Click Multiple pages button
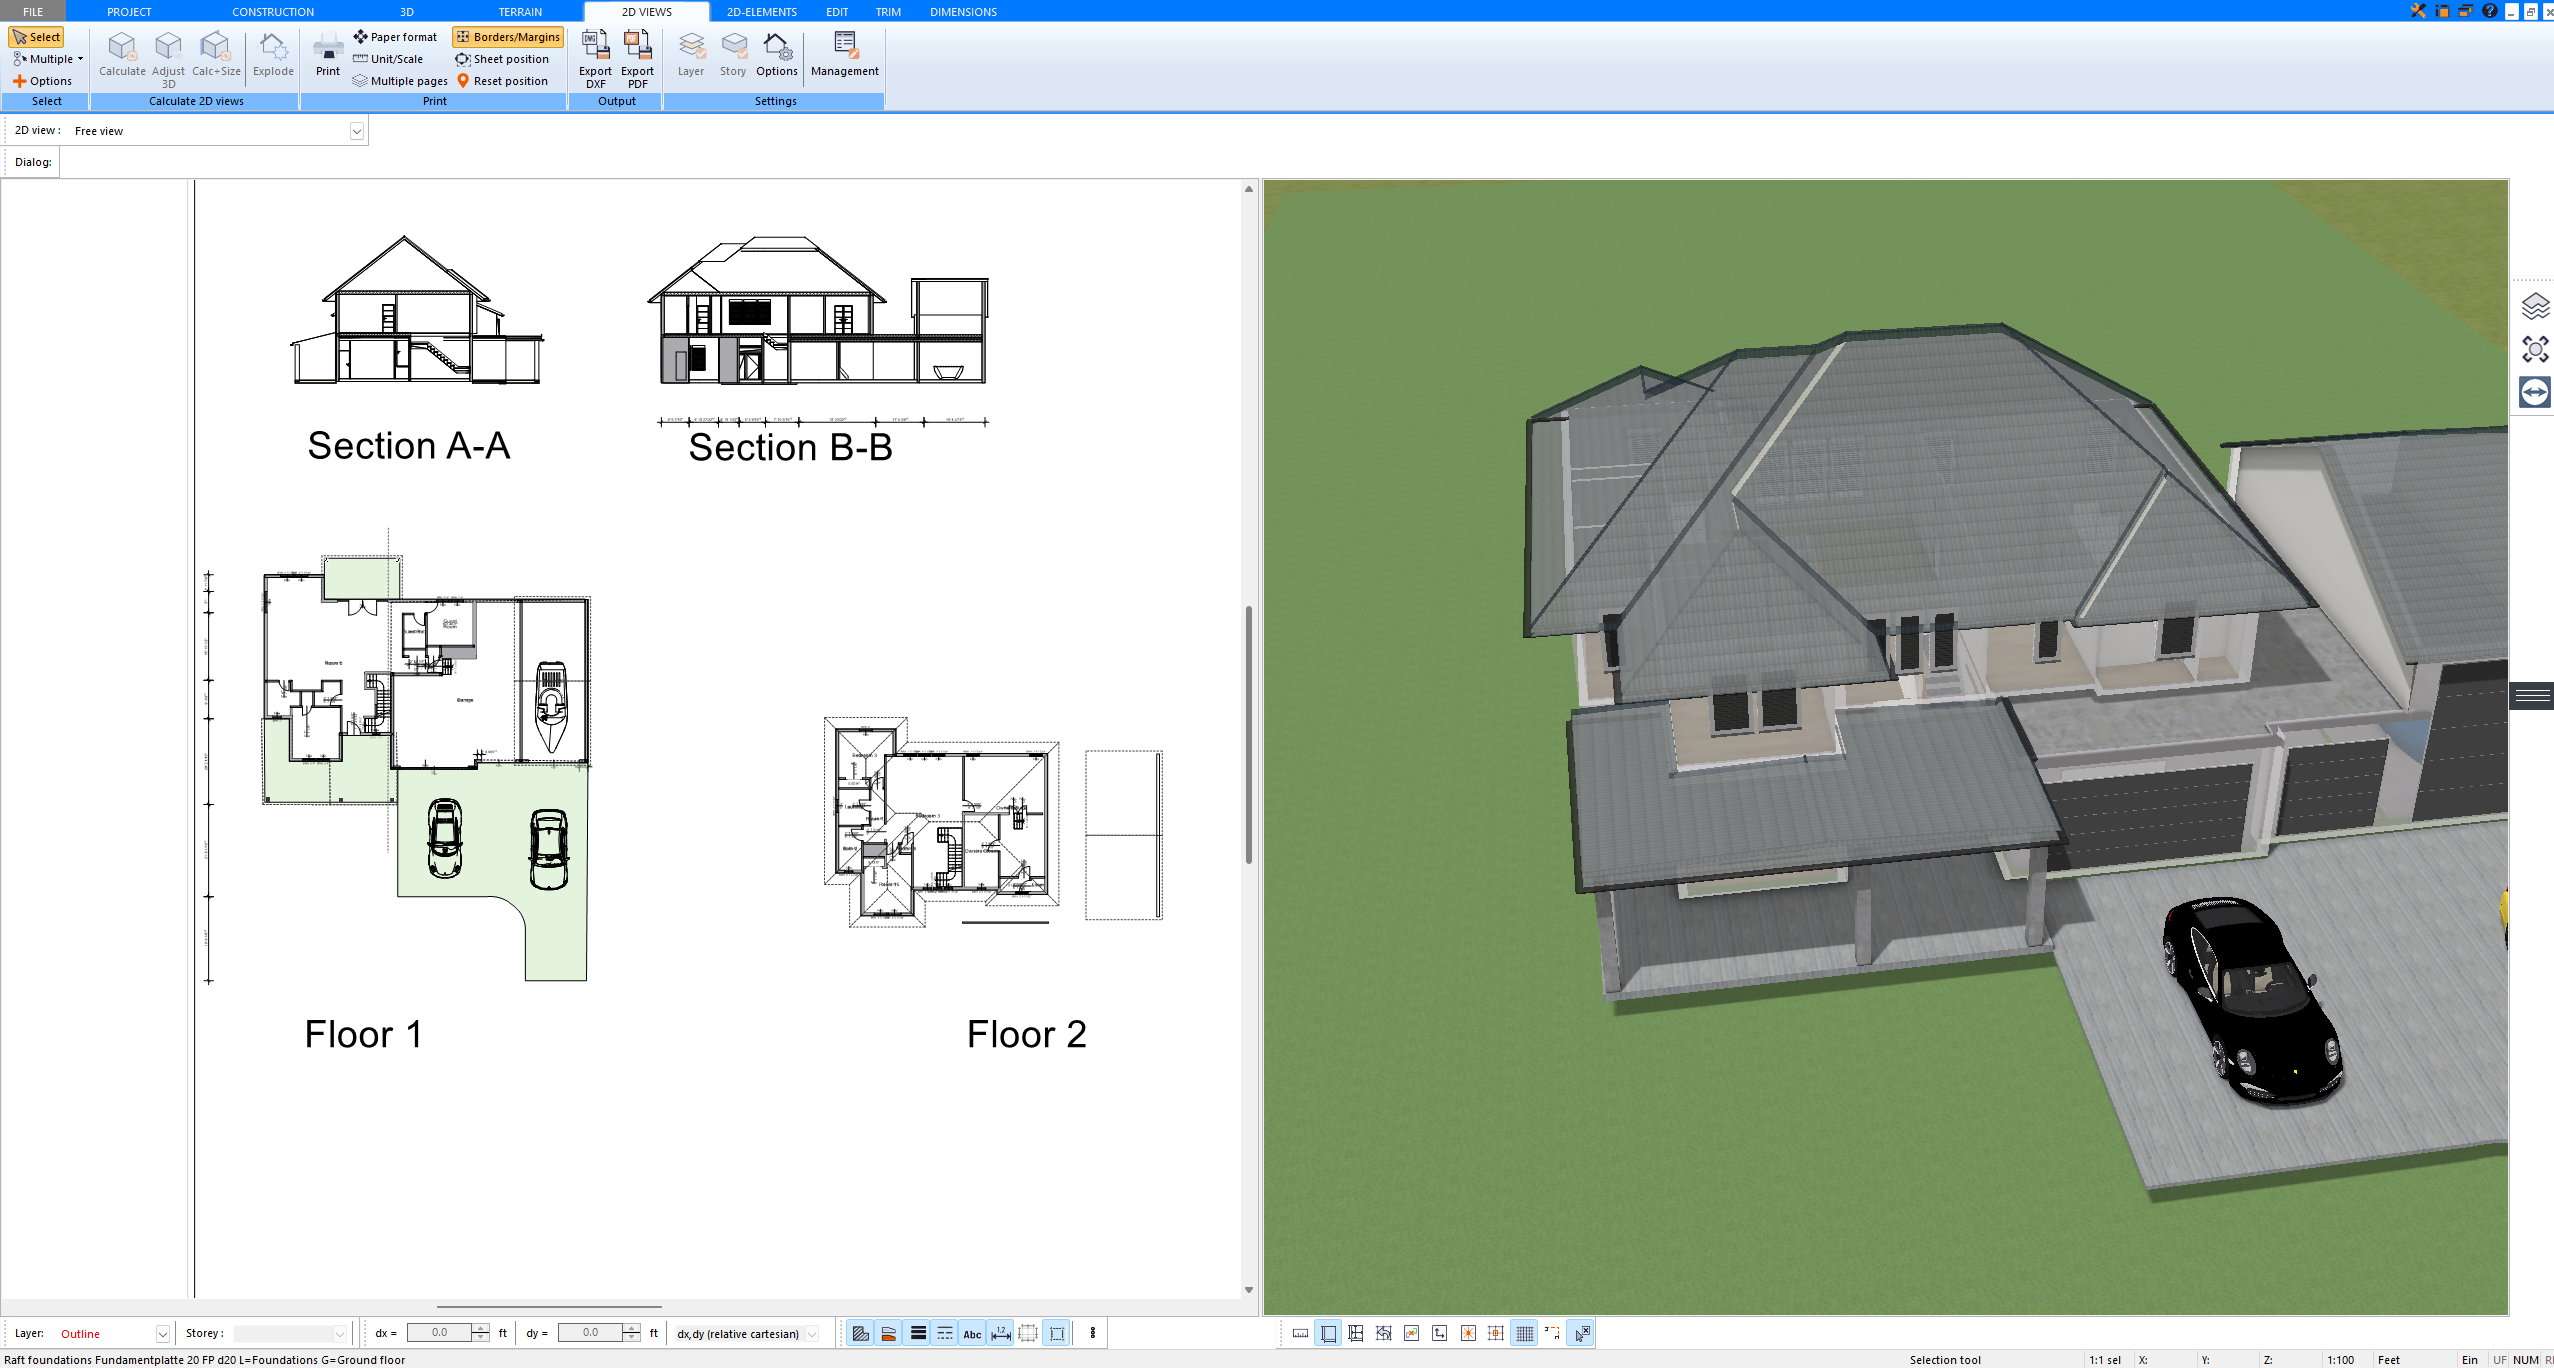2554x1368 pixels. pos(400,81)
